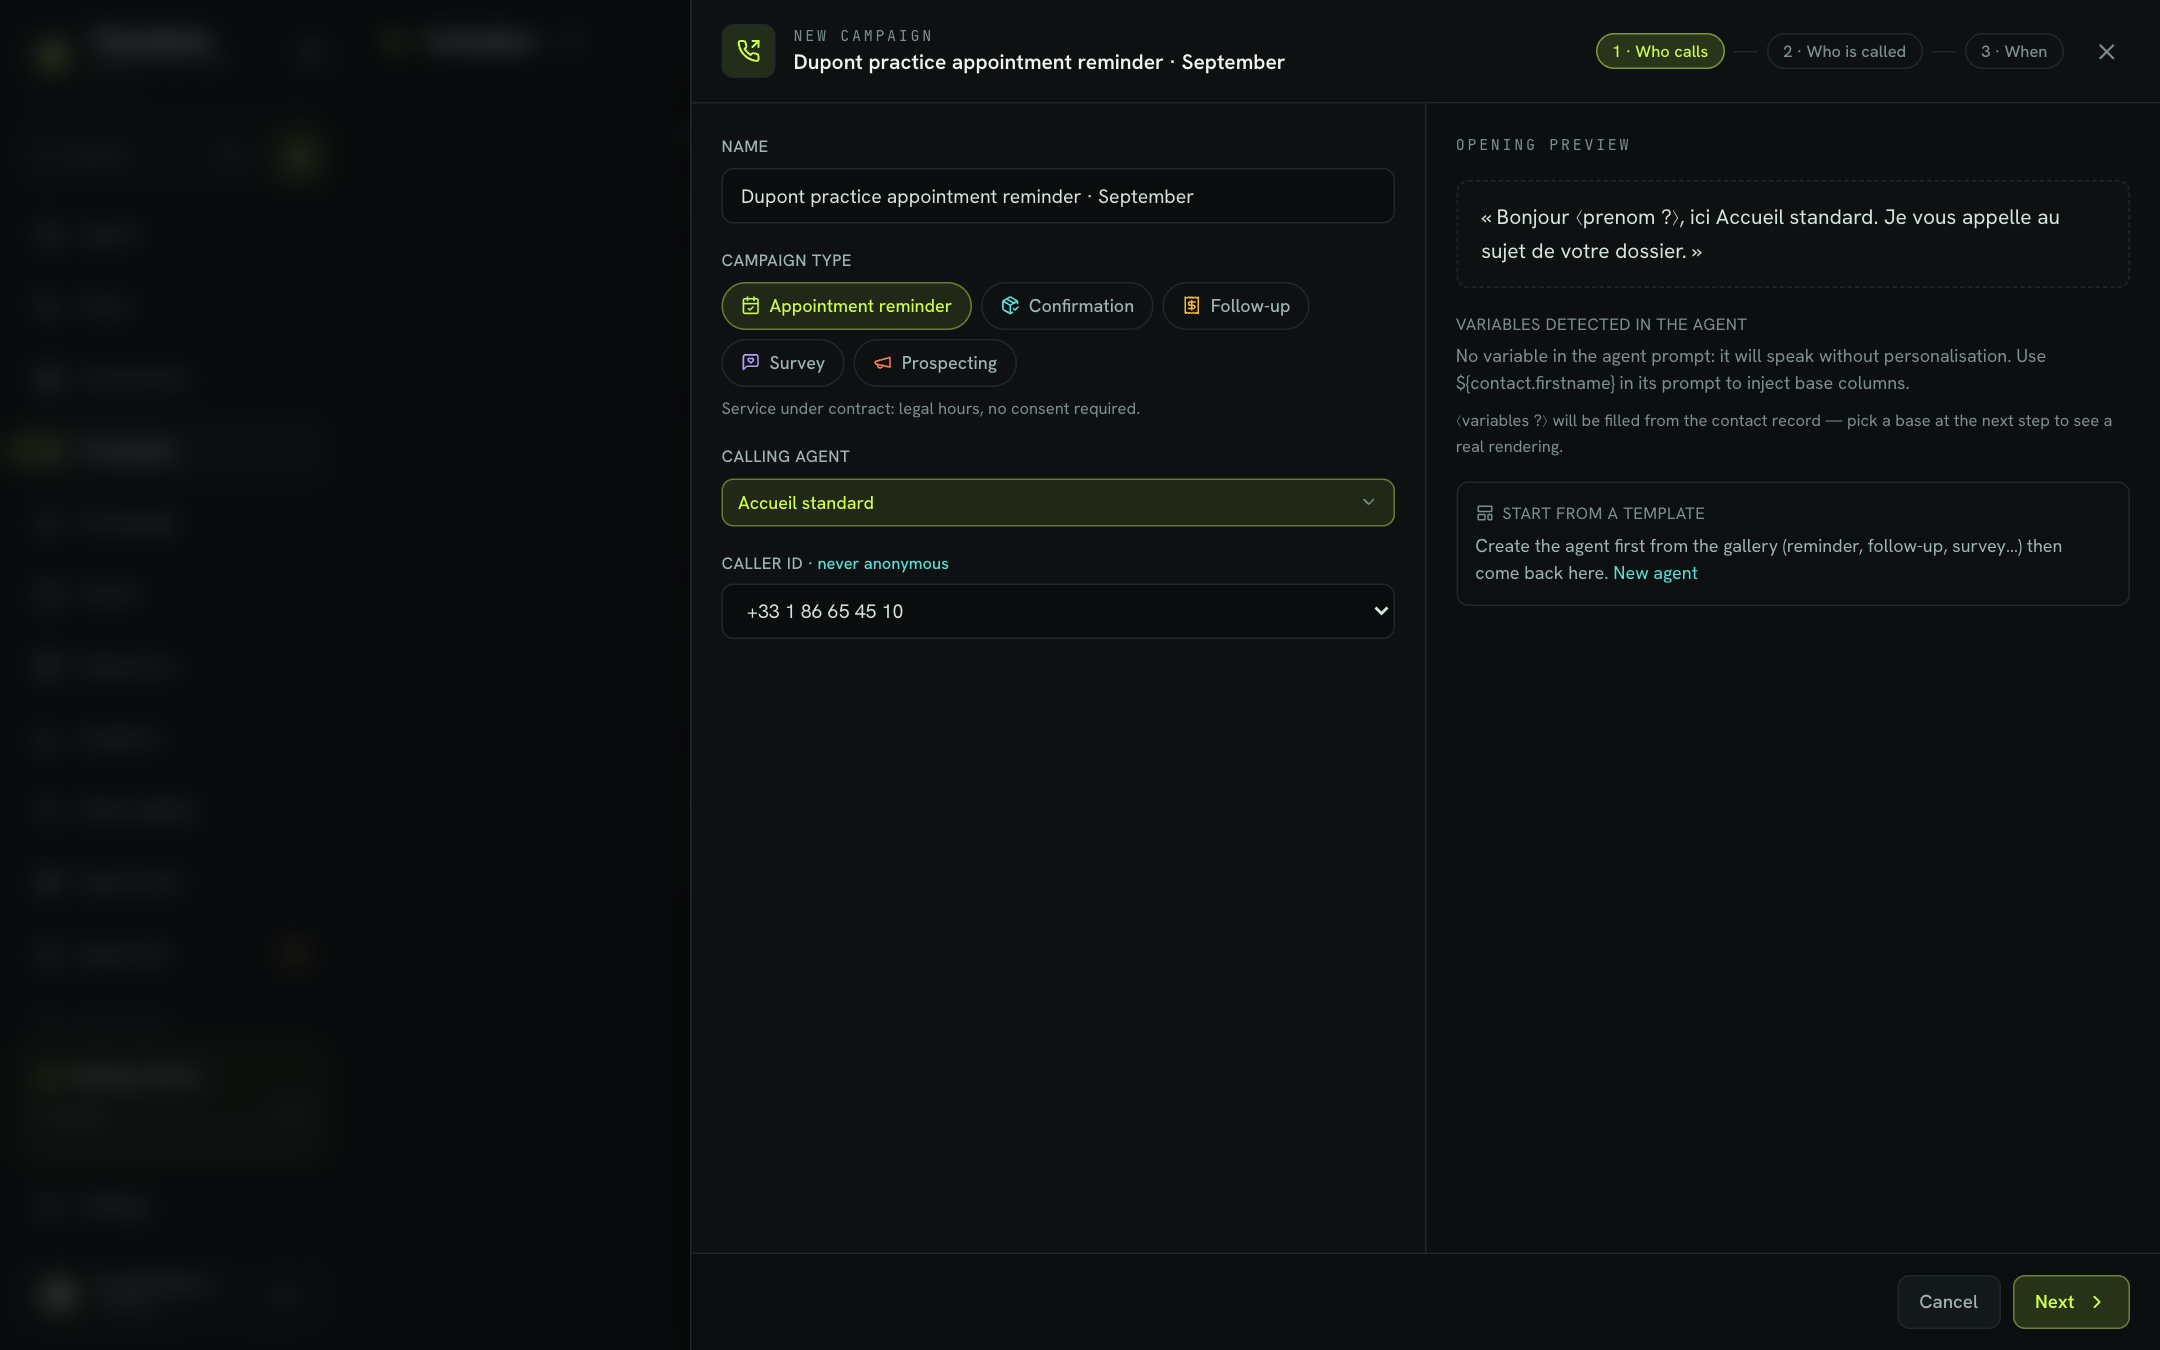Open the Calling agent combo box
This screenshot has height=1350, width=2160.
point(1058,502)
